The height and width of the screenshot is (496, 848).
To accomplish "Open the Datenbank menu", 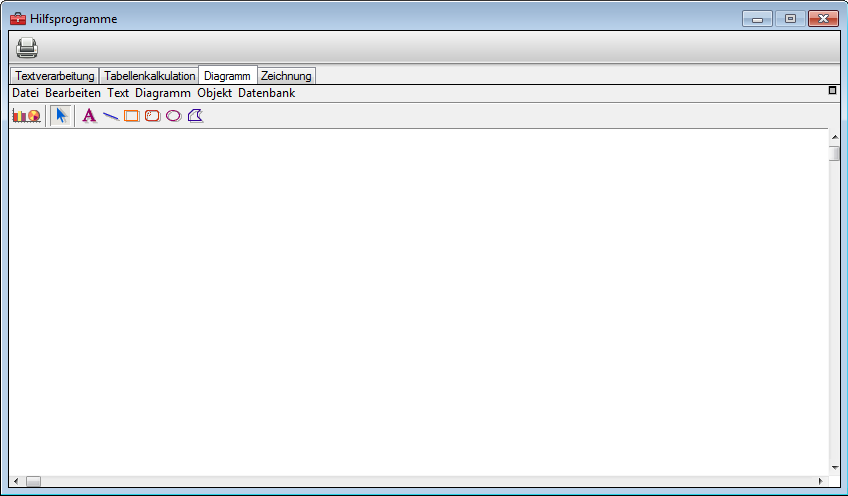I will click(x=266, y=93).
